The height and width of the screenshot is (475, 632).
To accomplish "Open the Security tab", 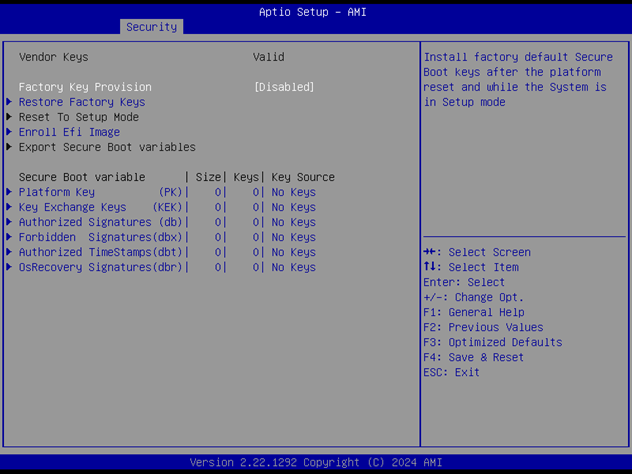I will [151, 27].
